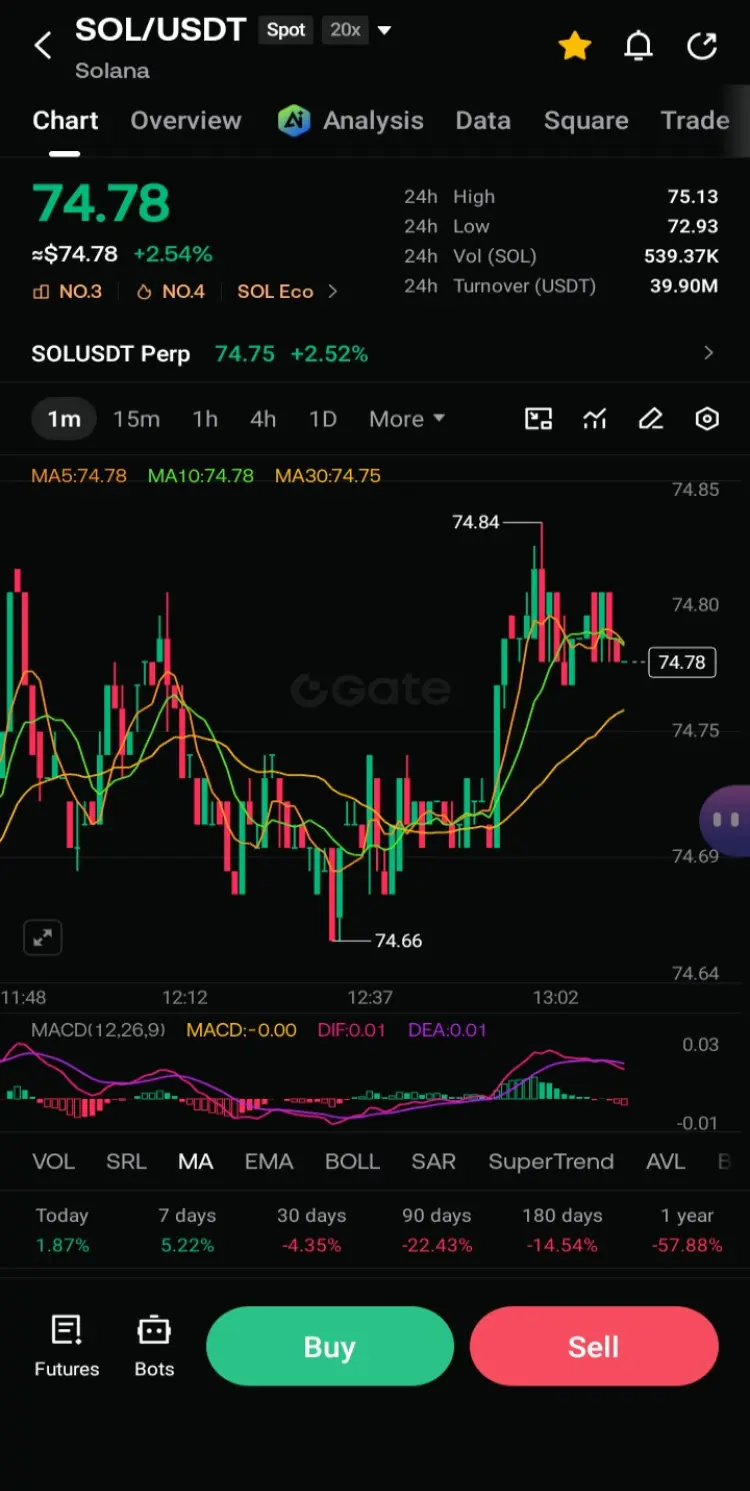The height and width of the screenshot is (1491, 750).
Task: Tap the 24h High value 75.13
Action: pos(693,197)
